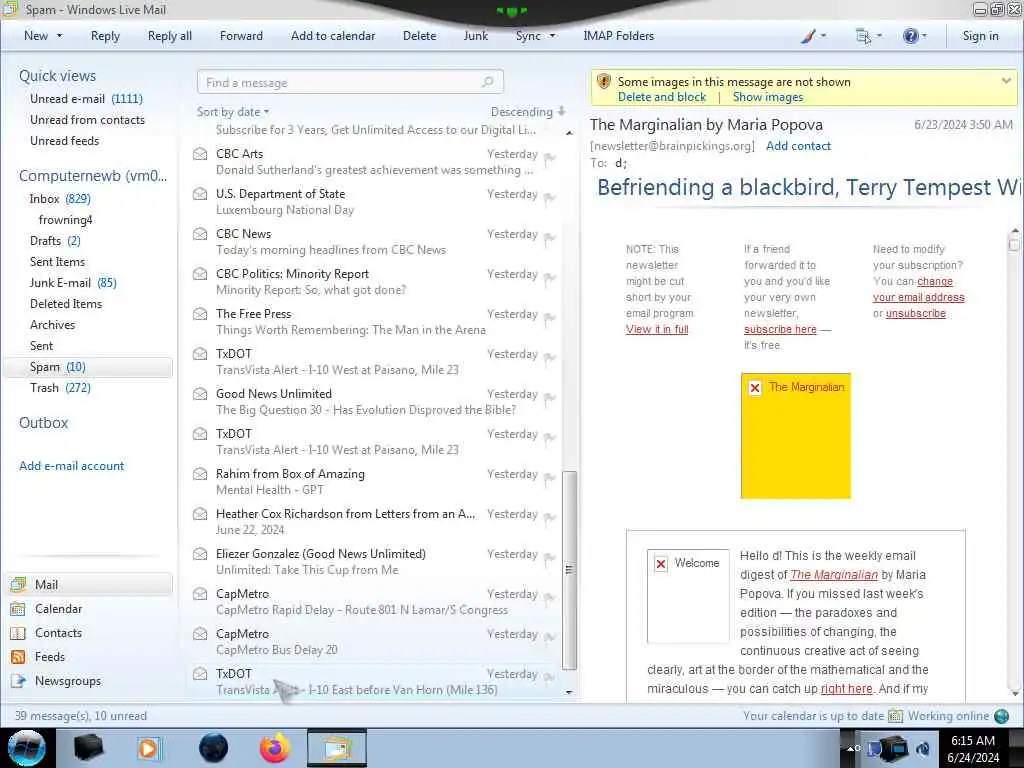Click the Find a message search field
The width and height of the screenshot is (1024, 768).
350,82
